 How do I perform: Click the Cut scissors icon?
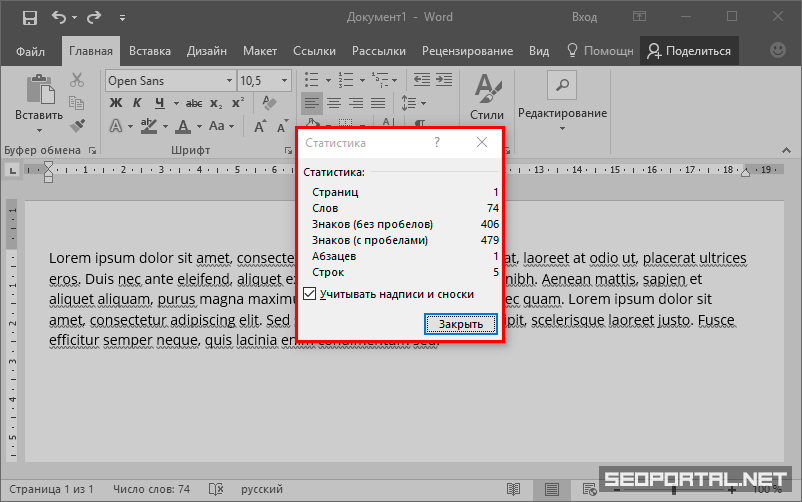(77, 81)
